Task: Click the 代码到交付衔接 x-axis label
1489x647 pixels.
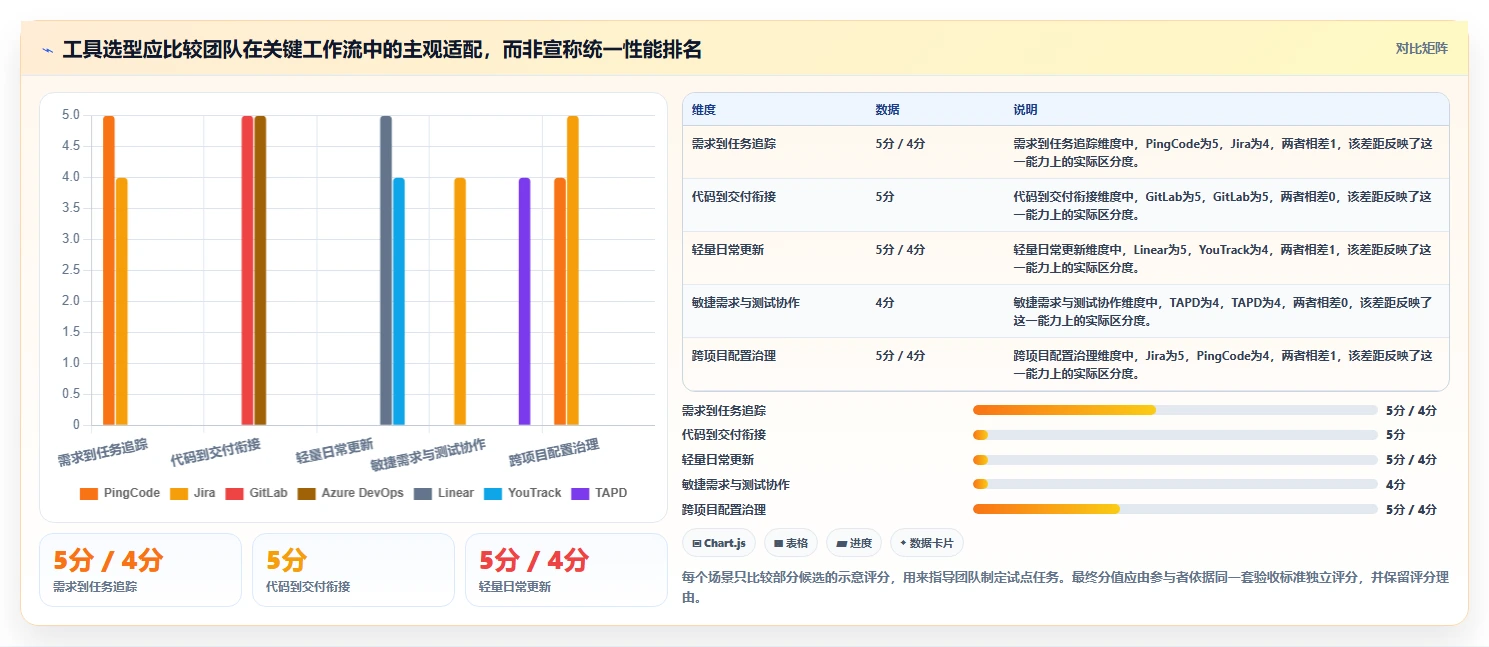Action: [x=216, y=452]
